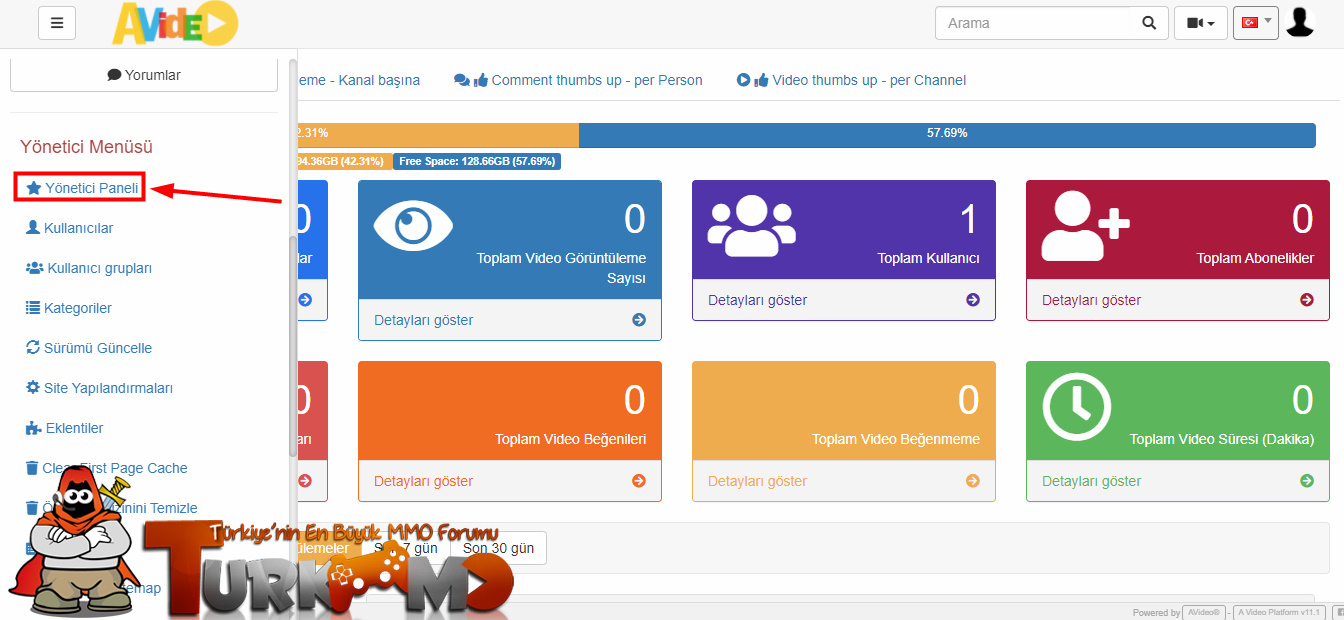Screen dimensions: 1344x620
Task: Show details for Toplam Kullanıcı card
Action: coord(844,300)
